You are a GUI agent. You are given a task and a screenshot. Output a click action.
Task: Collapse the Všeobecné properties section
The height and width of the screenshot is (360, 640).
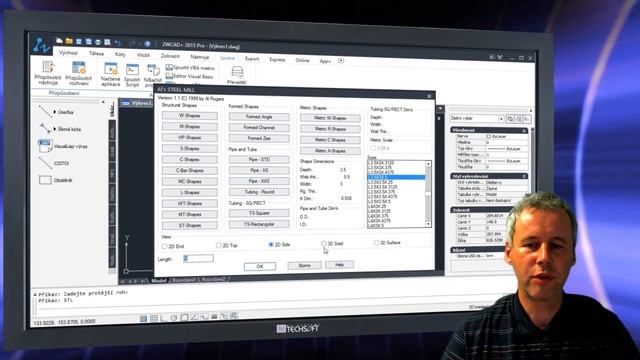(x=524, y=131)
